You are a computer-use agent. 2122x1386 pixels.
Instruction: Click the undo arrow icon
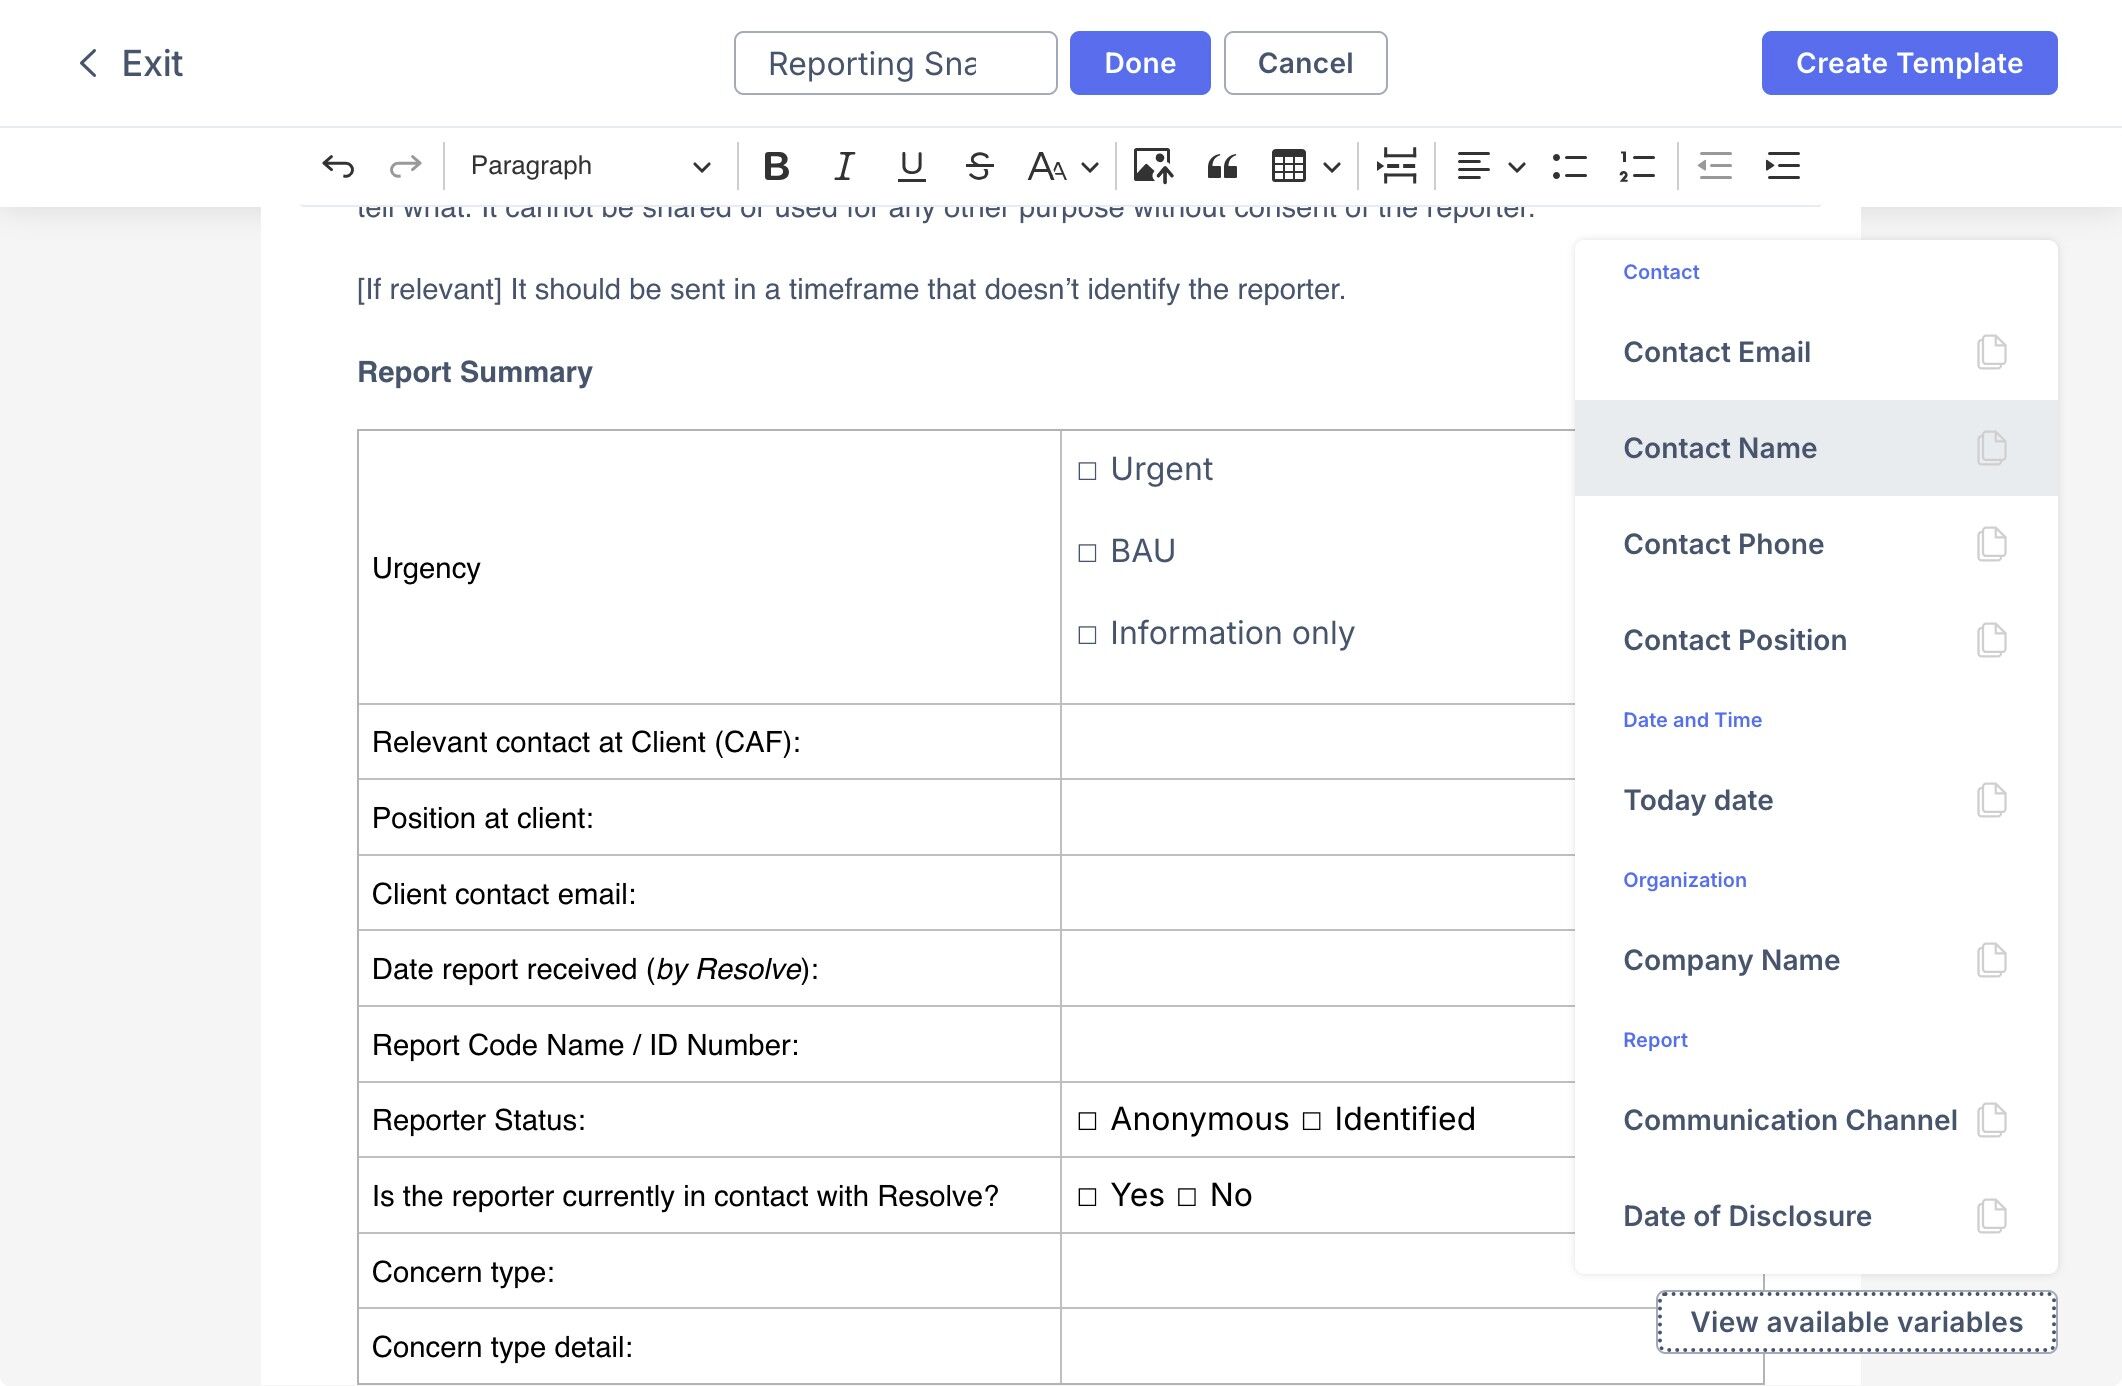coord(338,166)
